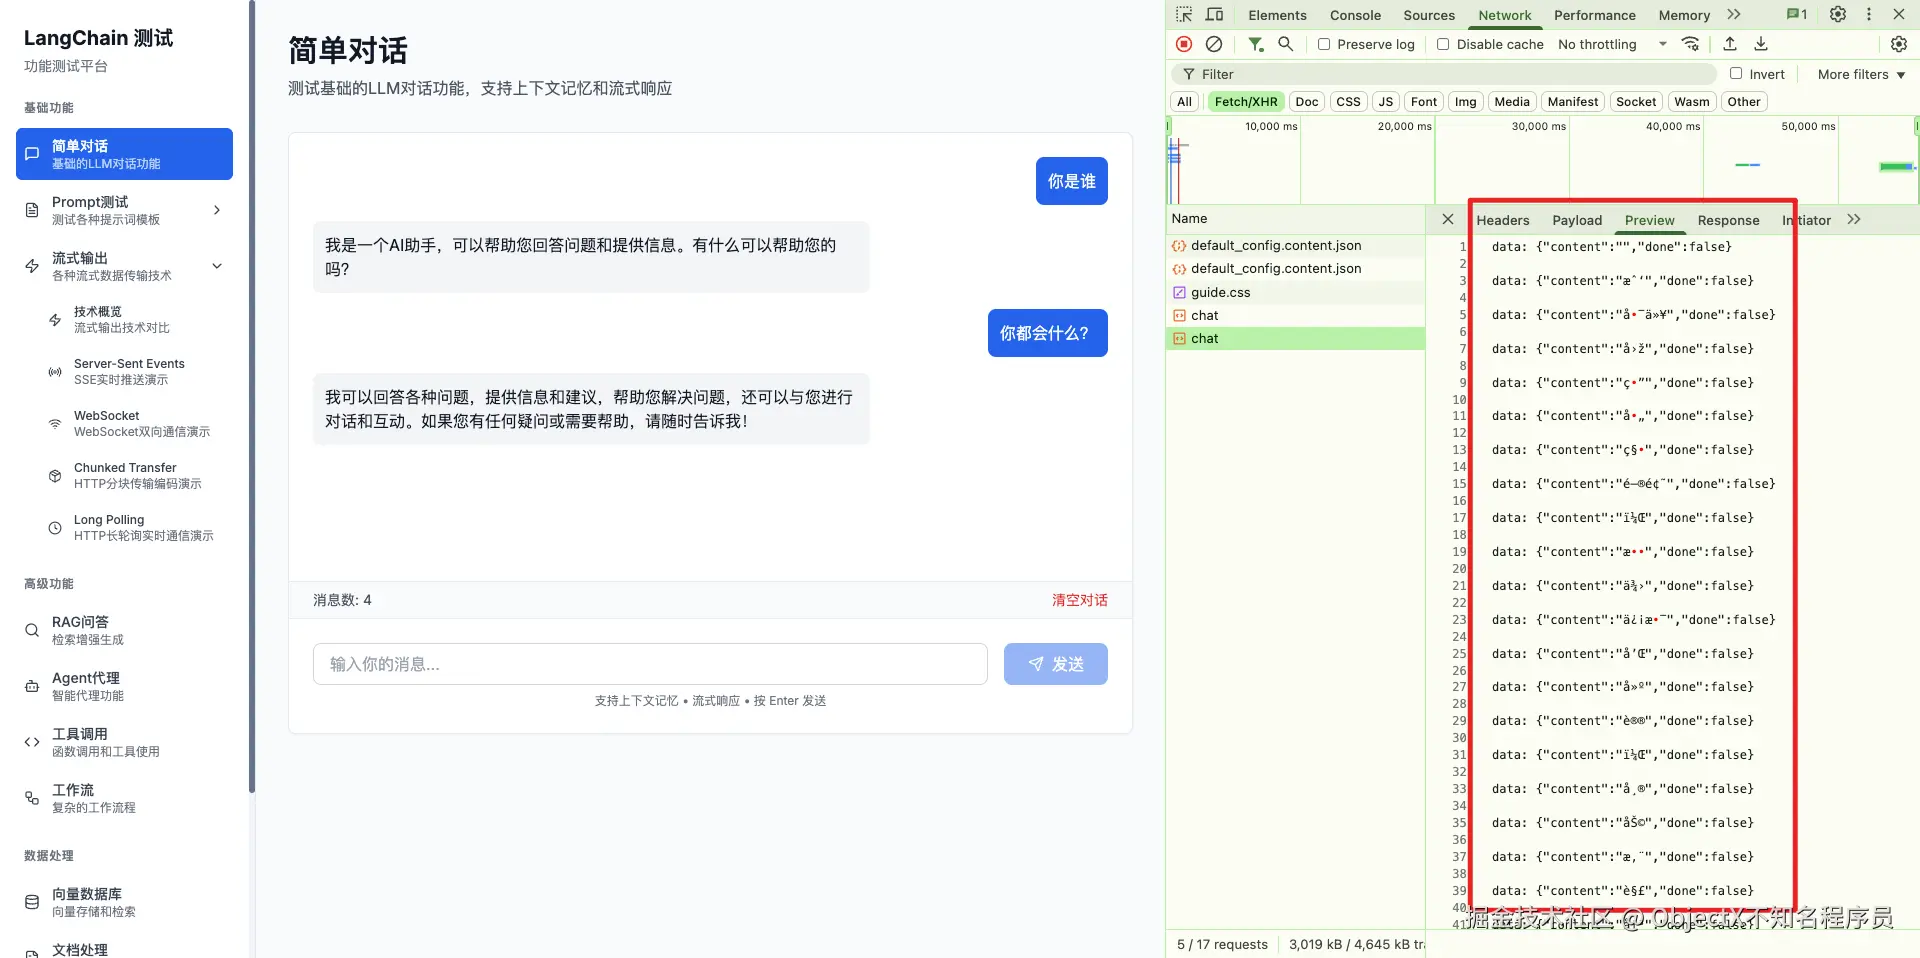1920x958 pixels.
Task: Click the Name column header
Action: tap(1296, 219)
